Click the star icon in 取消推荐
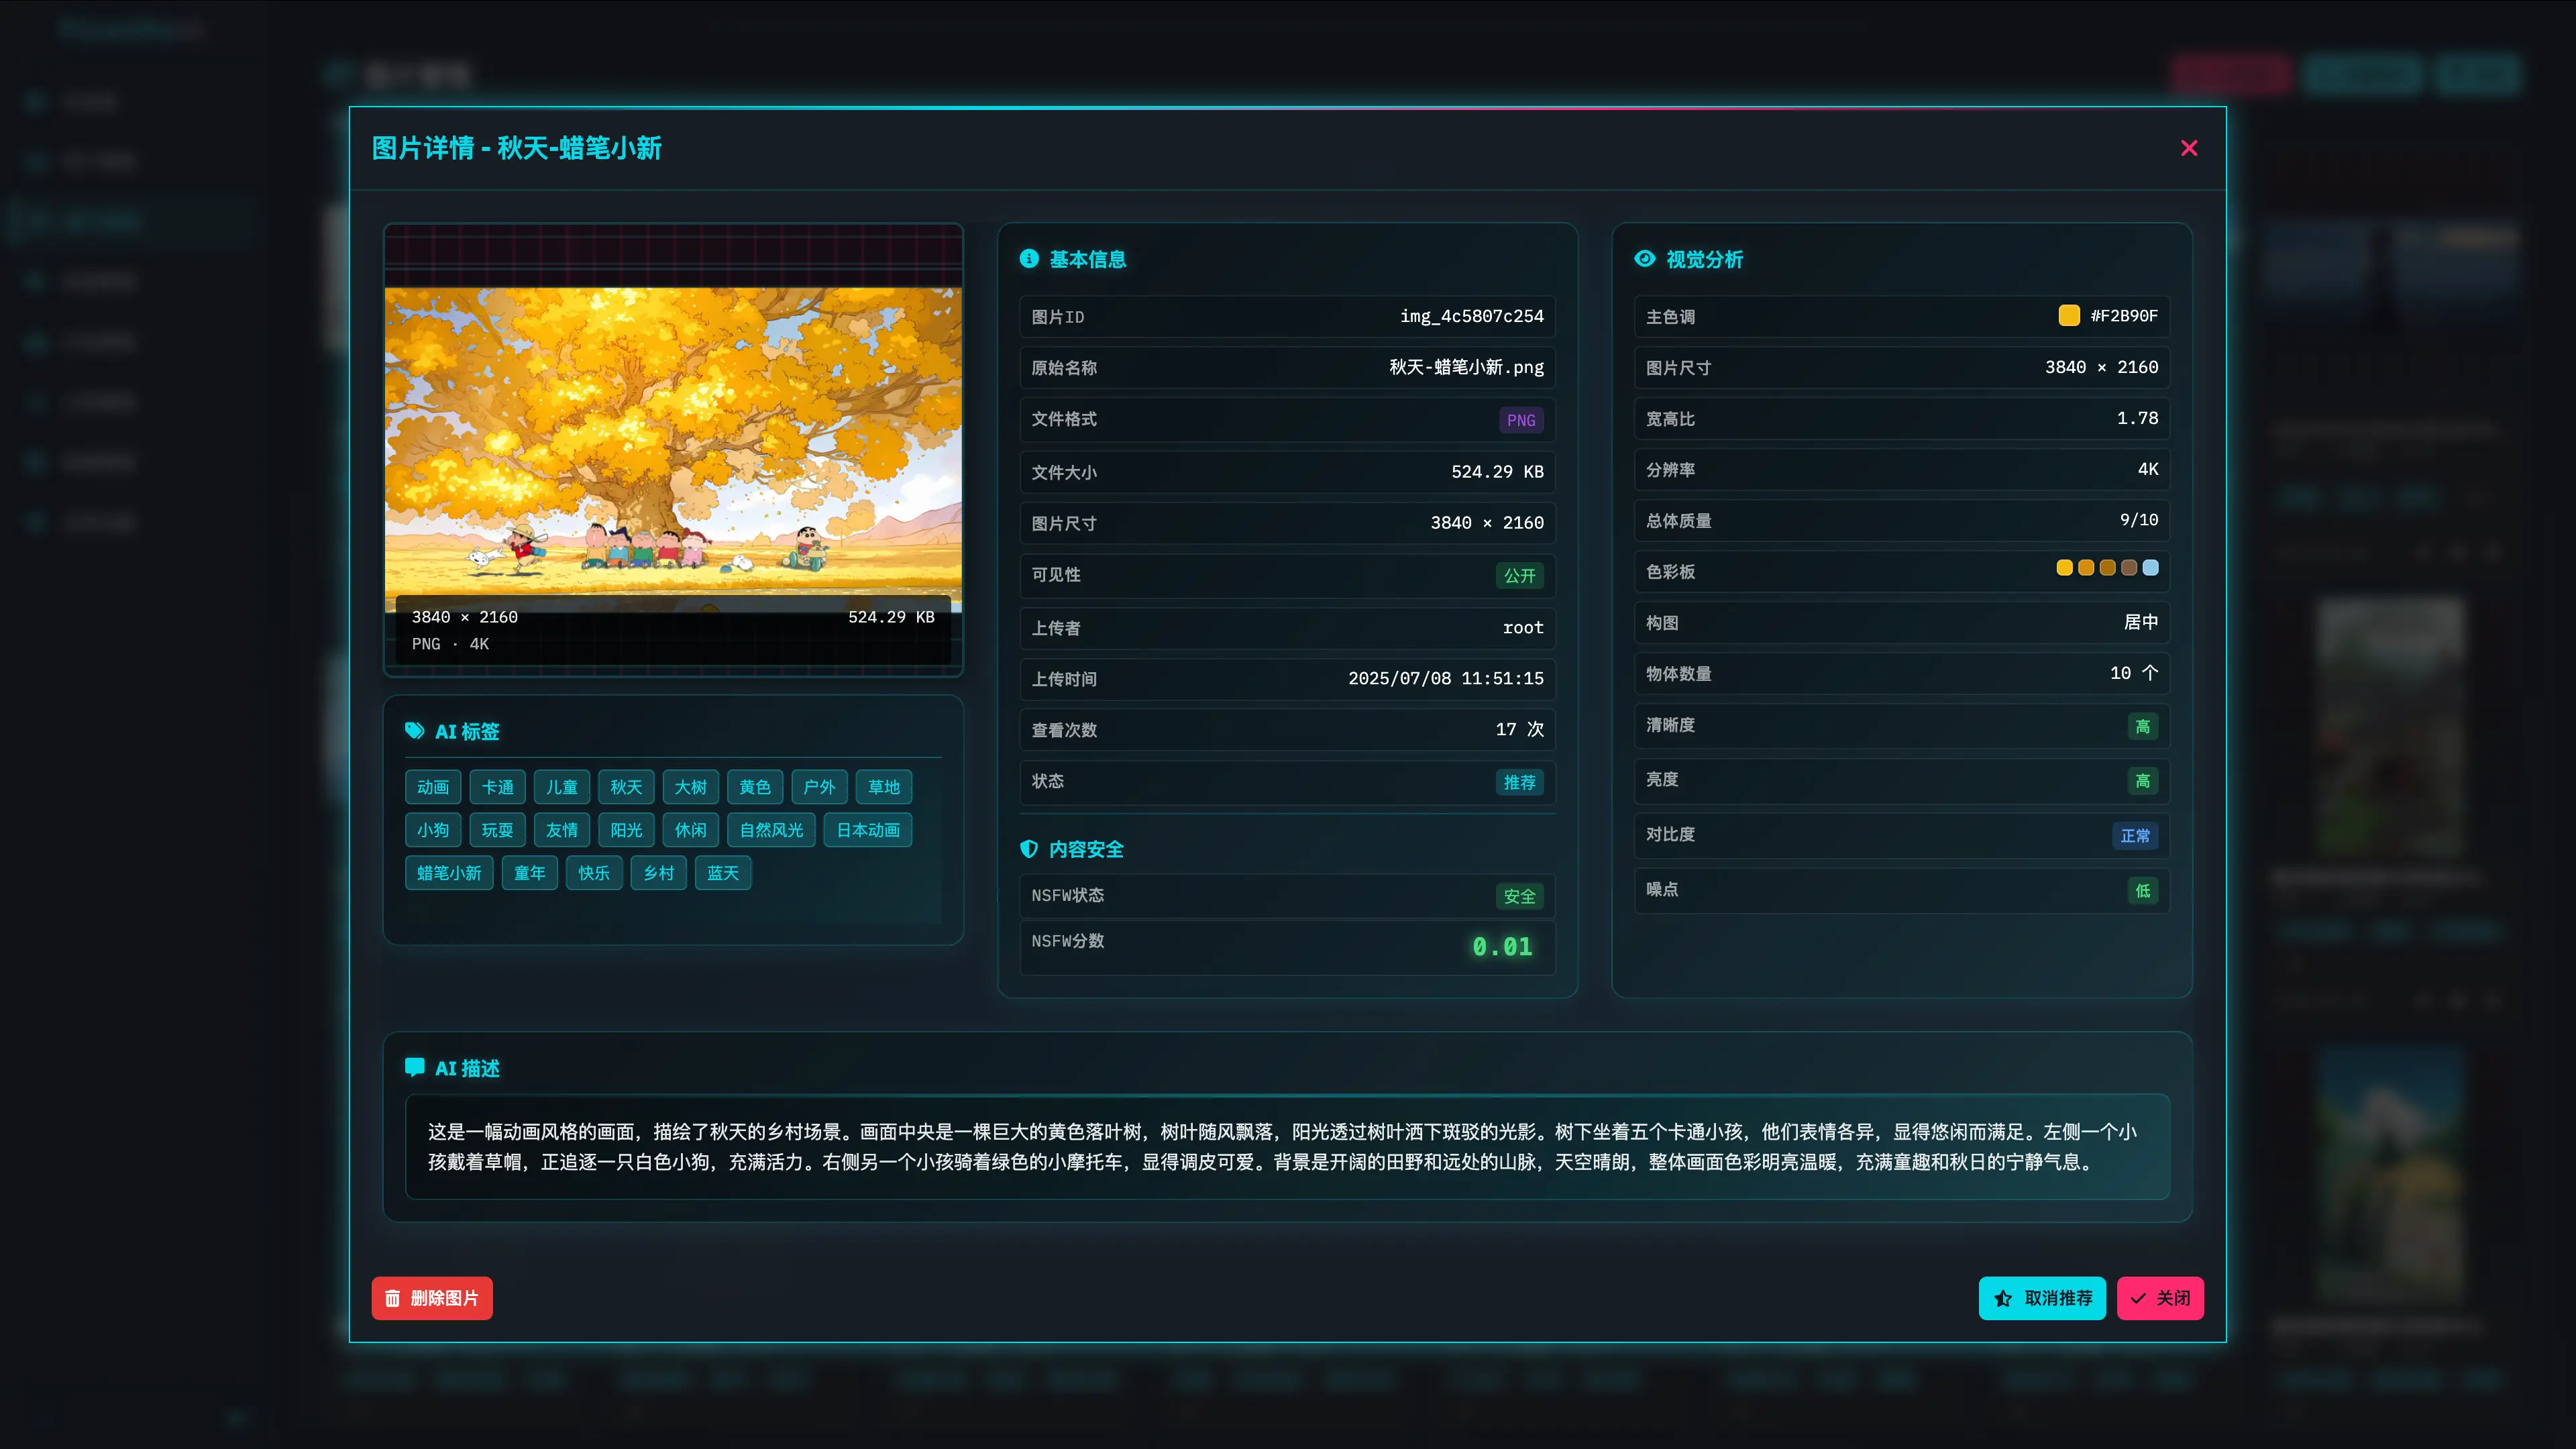The height and width of the screenshot is (1449, 2576). tap(2003, 1298)
